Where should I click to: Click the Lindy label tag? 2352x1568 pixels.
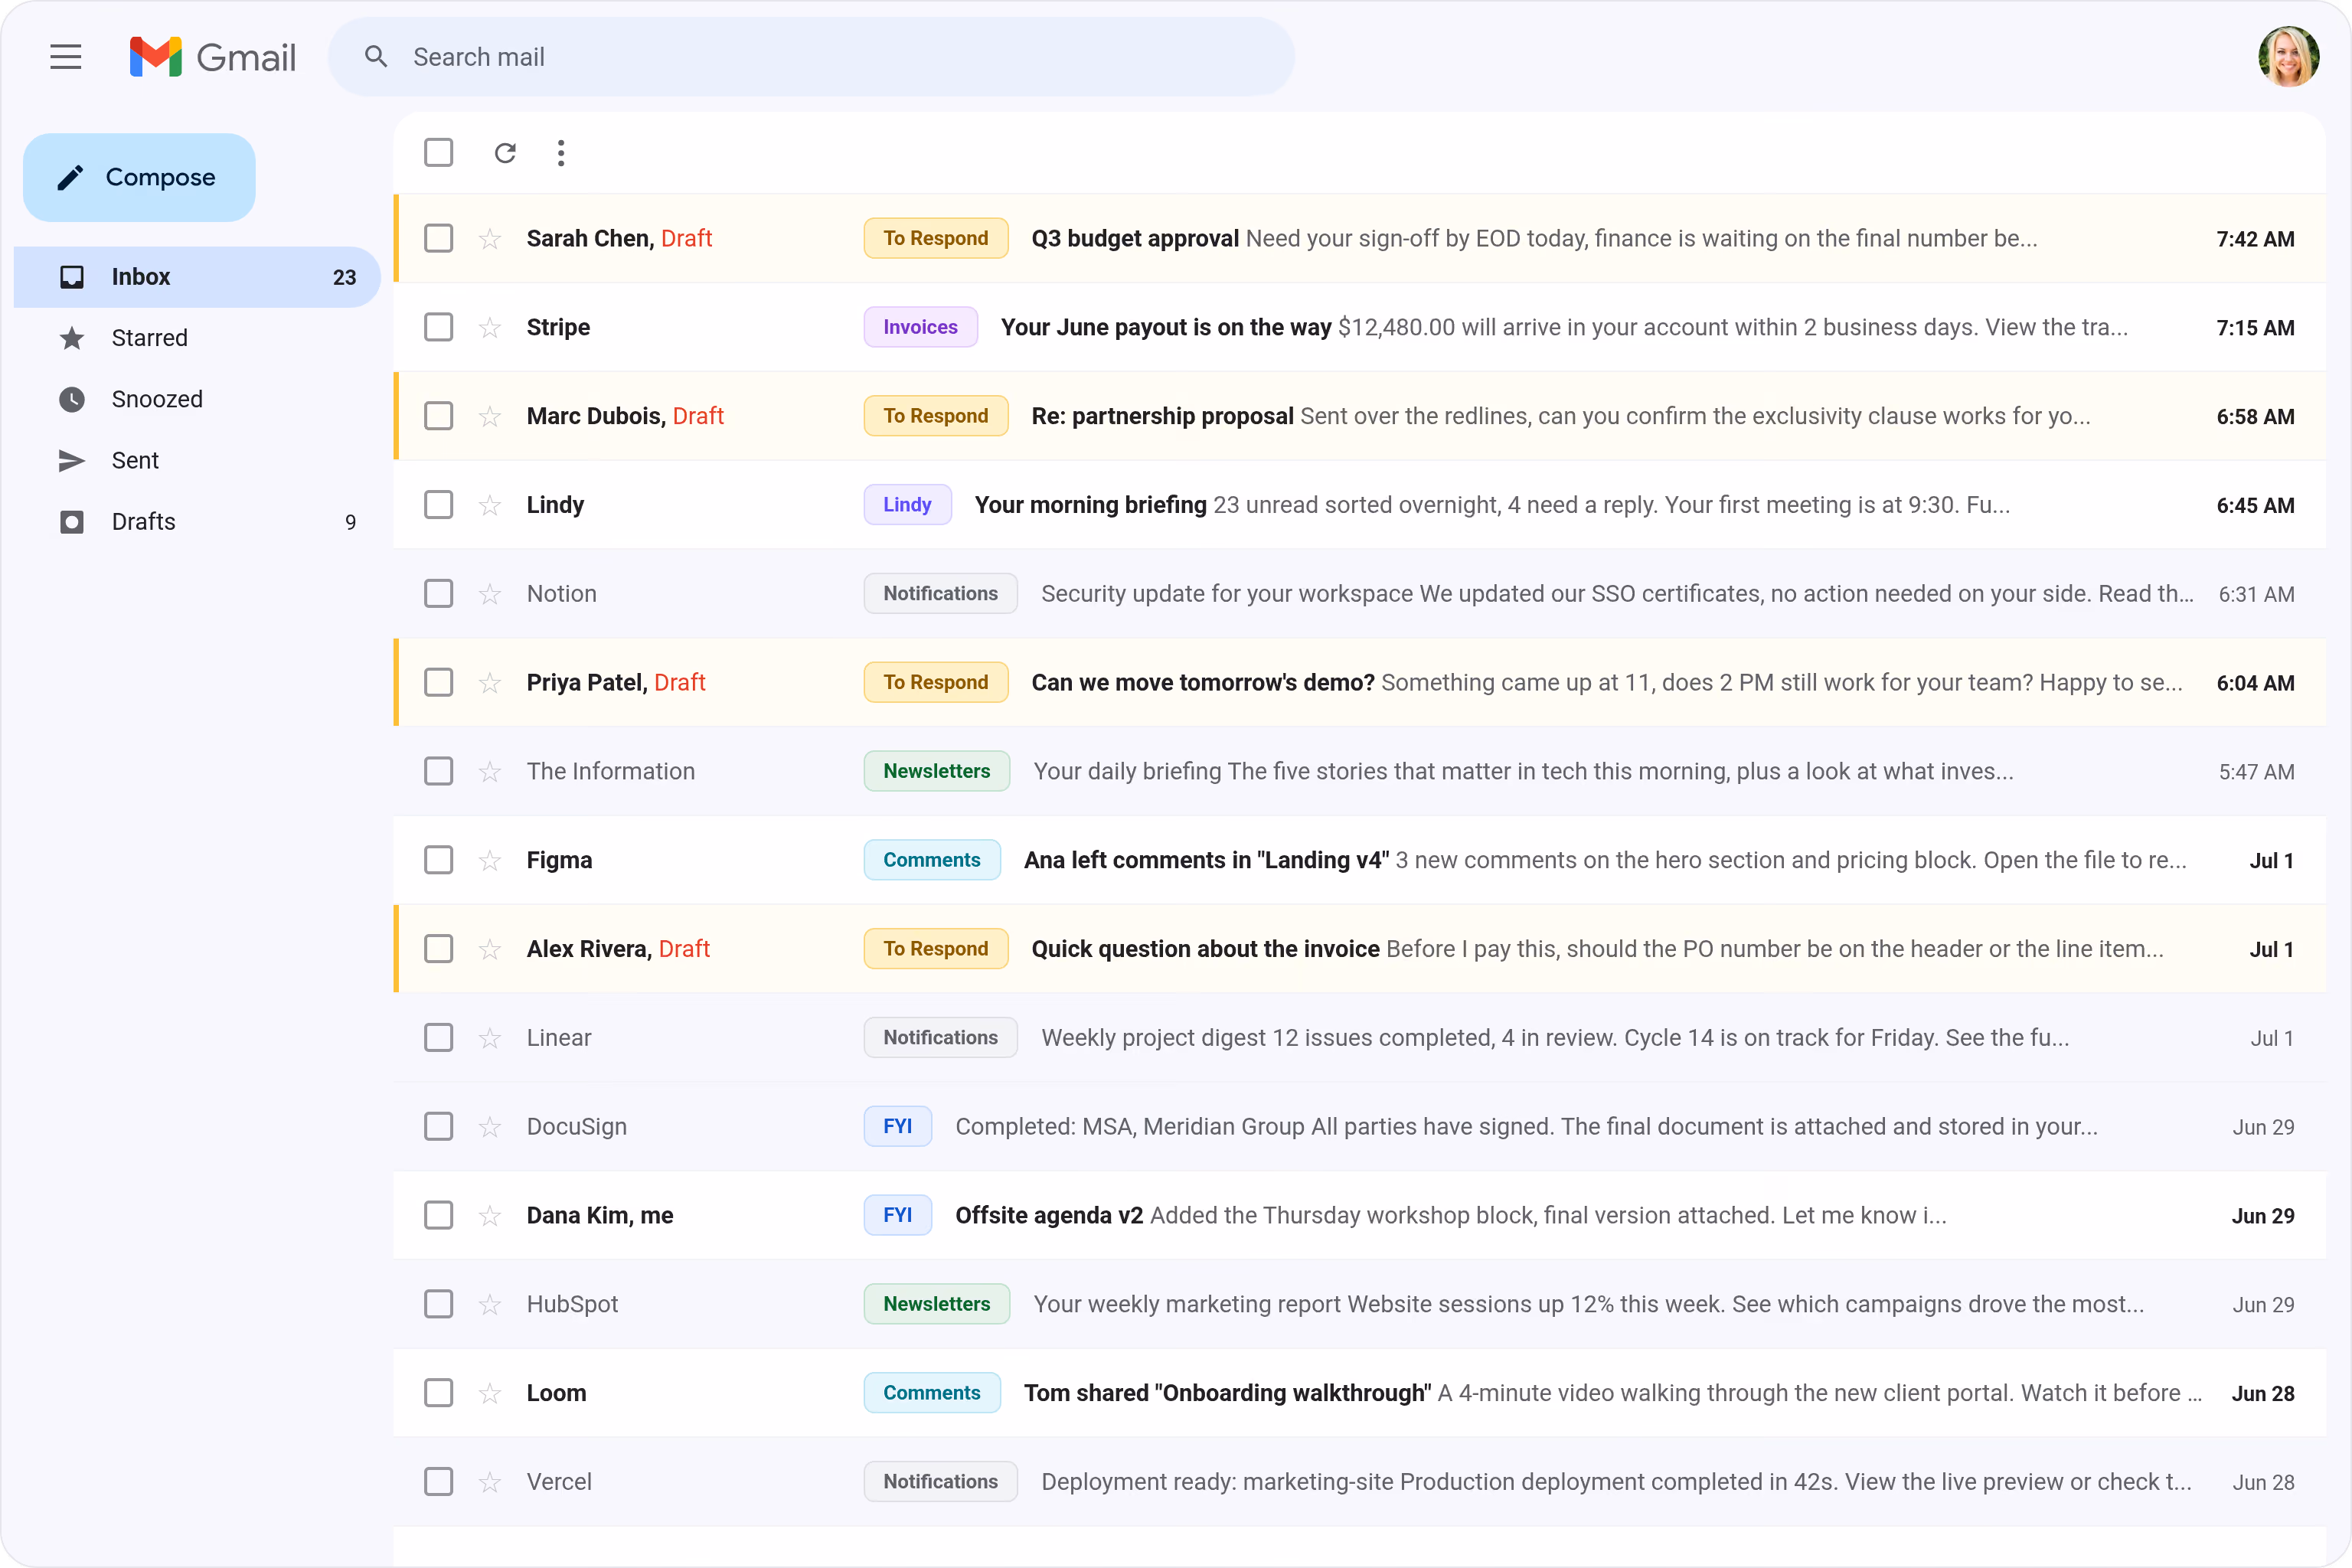907,505
